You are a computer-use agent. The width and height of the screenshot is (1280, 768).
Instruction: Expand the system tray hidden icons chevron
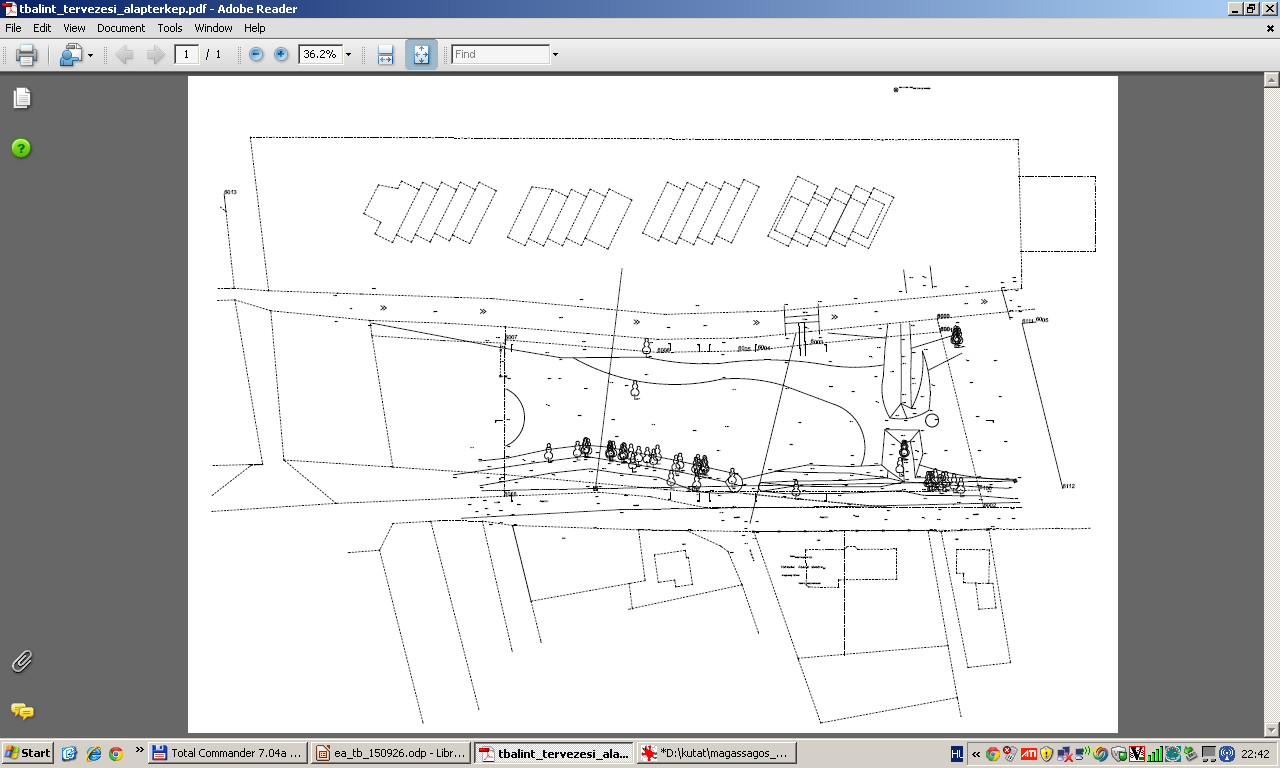point(976,754)
